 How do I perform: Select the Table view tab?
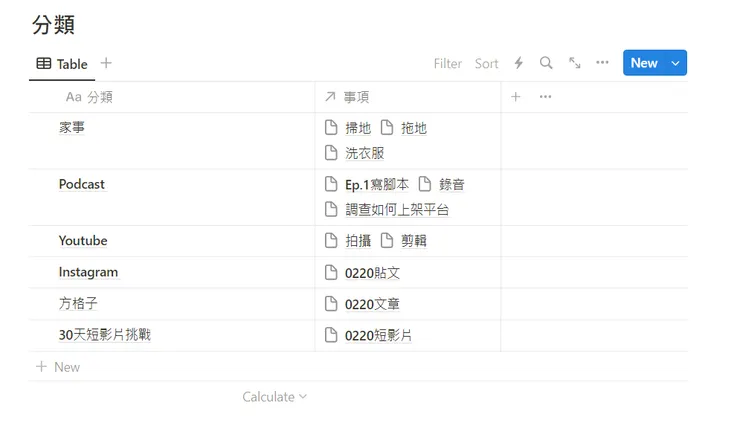coord(62,64)
